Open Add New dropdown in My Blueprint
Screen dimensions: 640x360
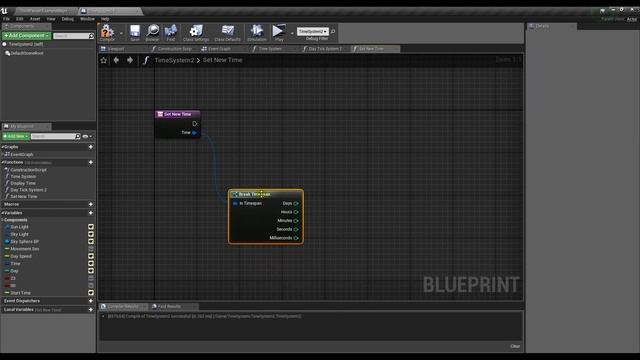[x=16, y=136]
